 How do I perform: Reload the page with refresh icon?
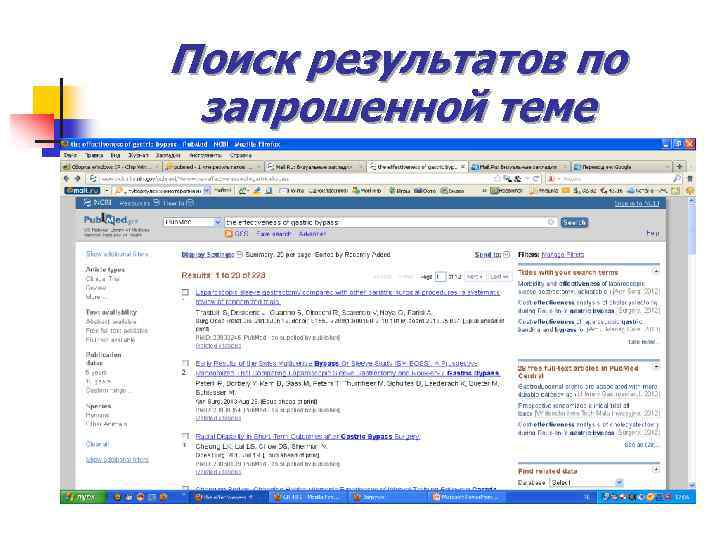point(535,179)
